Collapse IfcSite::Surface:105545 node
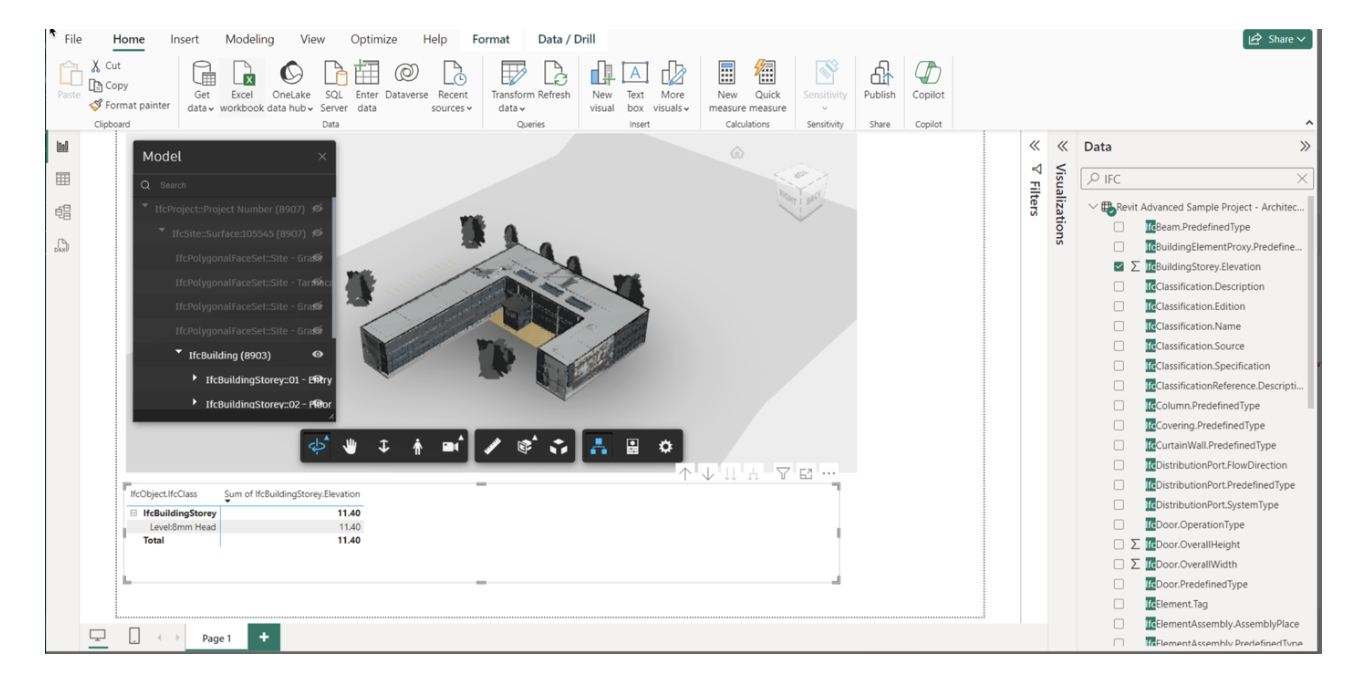 click(163, 232)
